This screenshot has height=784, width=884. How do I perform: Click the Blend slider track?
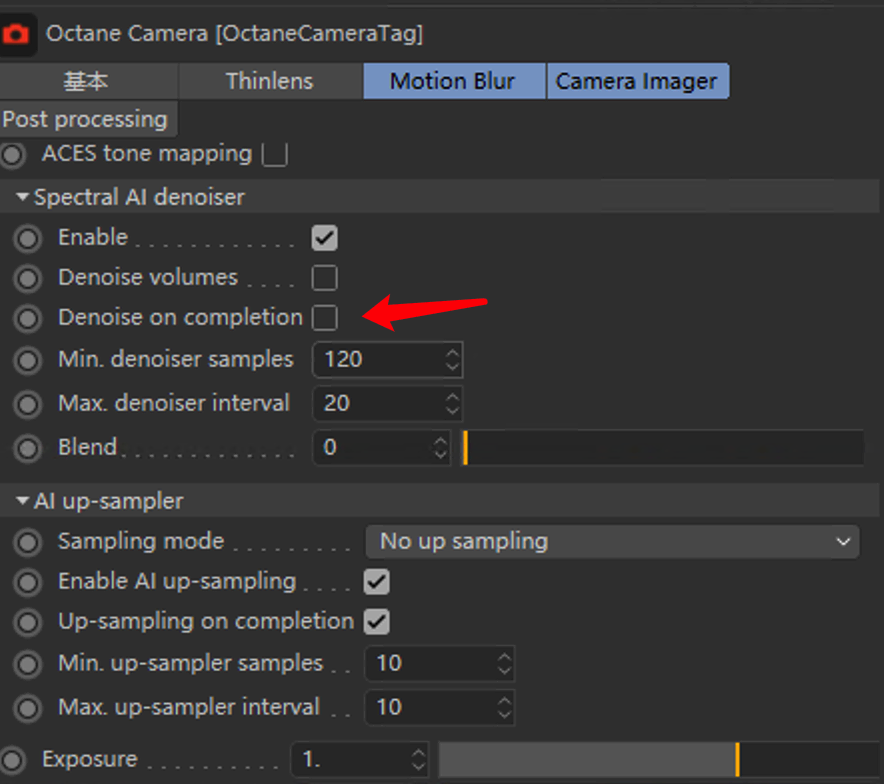pos(664,448)
